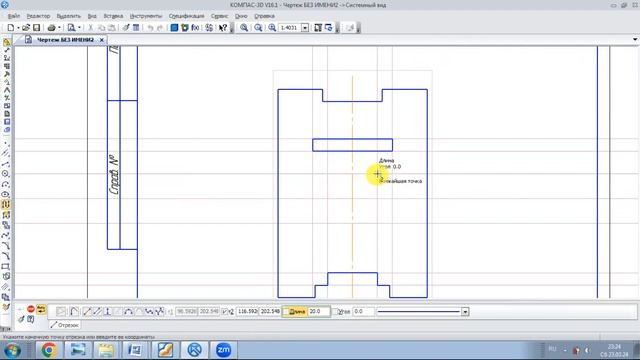Open the command help icon in property bar
The width and height of the screenshot is (640, 360).
(x=31, y=319)
